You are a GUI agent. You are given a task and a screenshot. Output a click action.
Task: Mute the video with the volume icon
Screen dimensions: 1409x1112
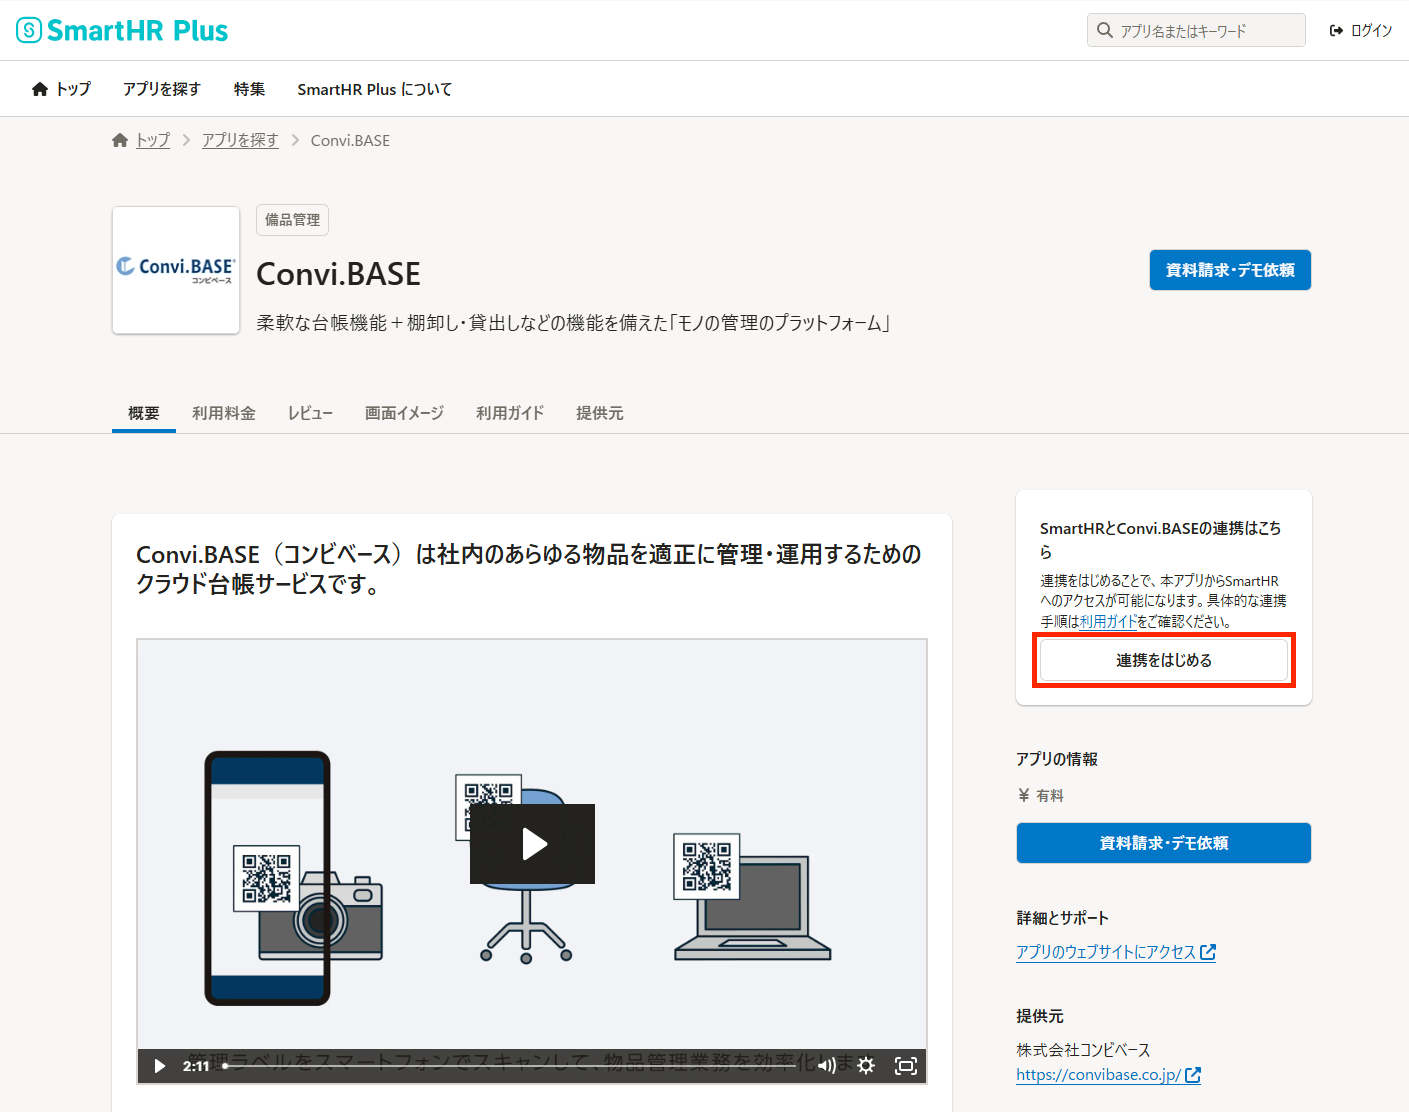click(826, 1066)
